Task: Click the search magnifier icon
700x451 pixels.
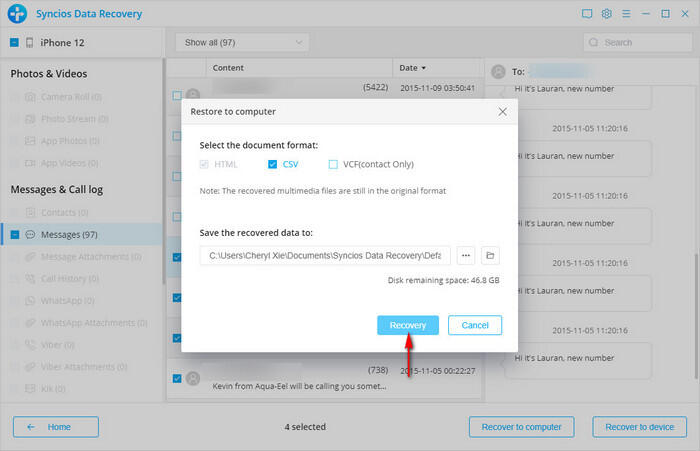Action: tap(594, 43)
